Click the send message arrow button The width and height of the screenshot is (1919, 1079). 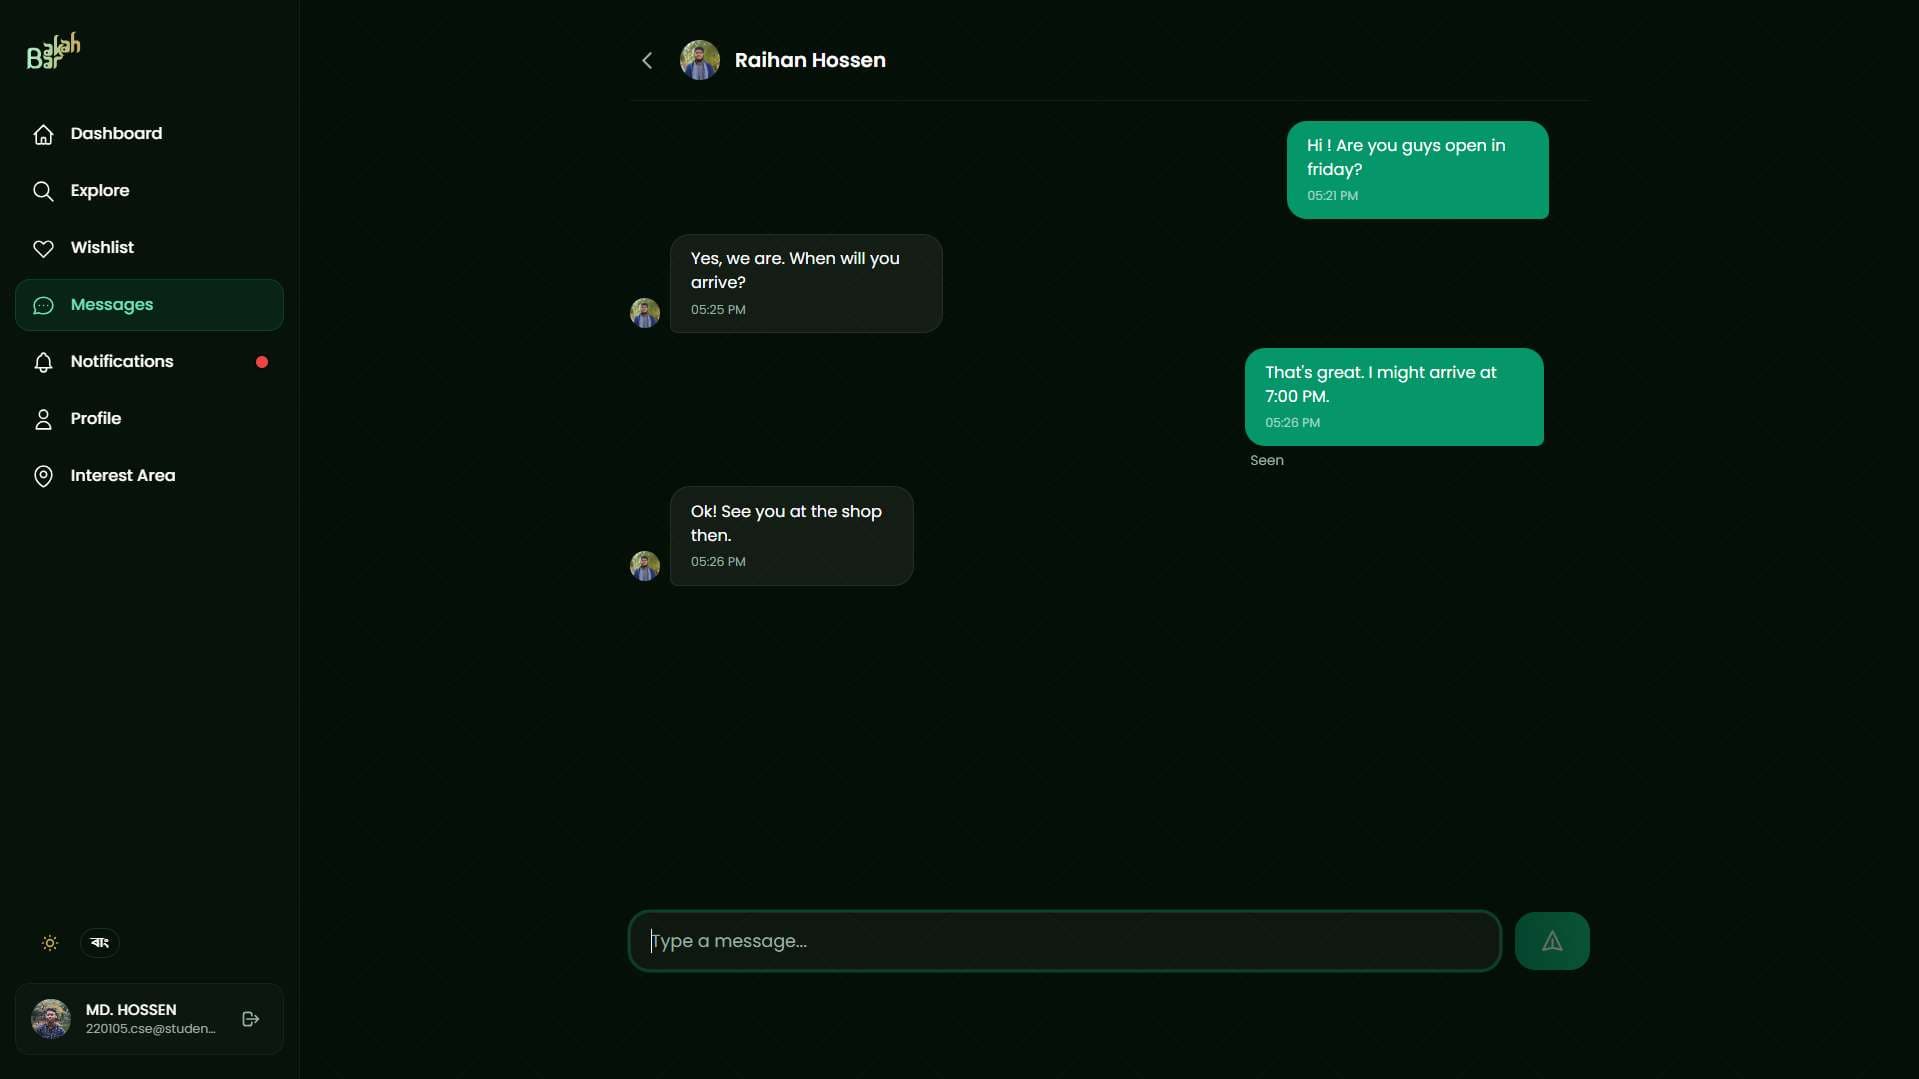1551,941
